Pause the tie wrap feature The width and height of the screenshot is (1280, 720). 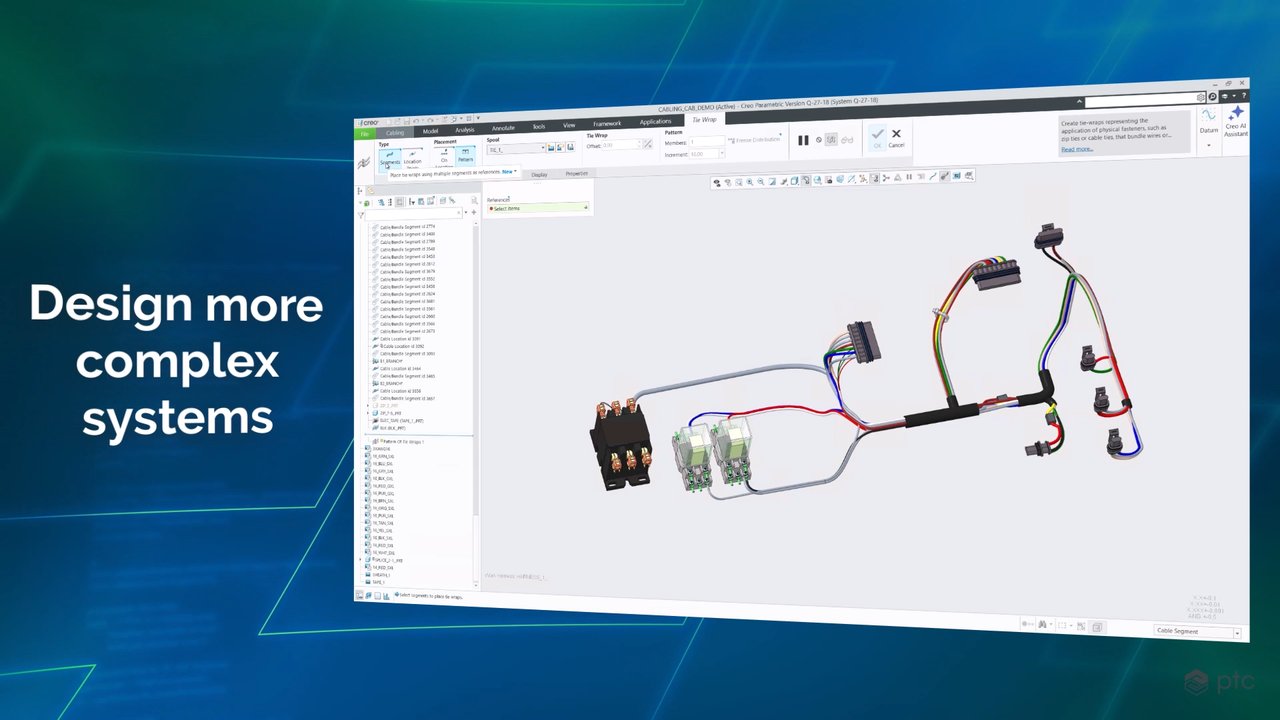tap(803, 140)
